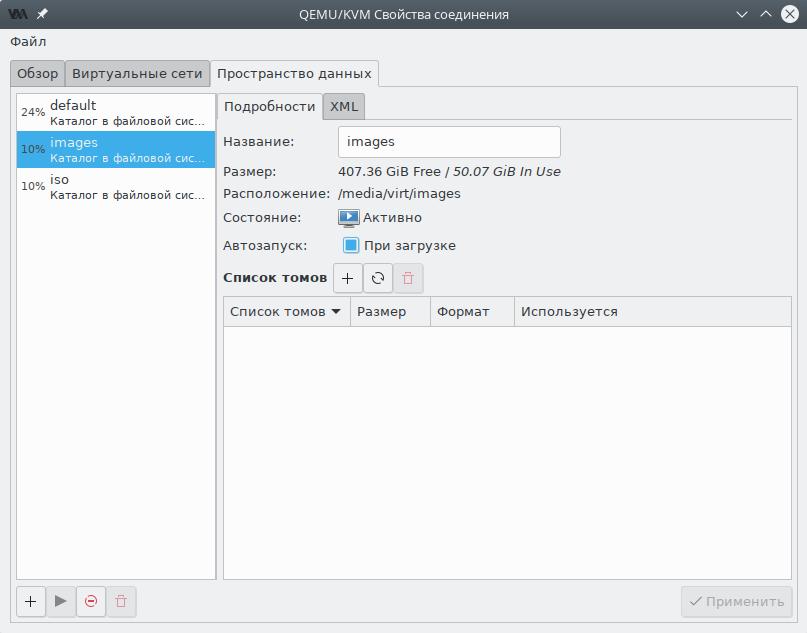
Task: Click the 'Применить' button
Action: [737, 601]
